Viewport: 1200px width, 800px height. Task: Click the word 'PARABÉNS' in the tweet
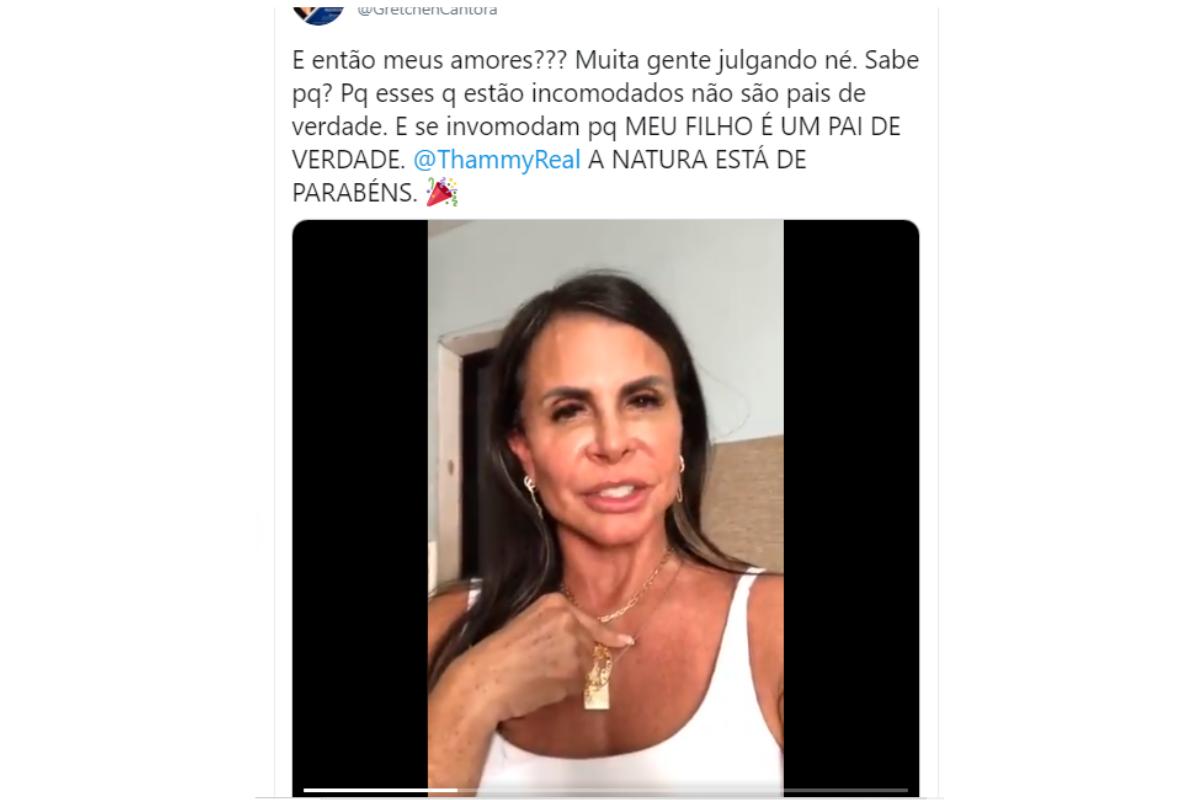pos(354,193)
